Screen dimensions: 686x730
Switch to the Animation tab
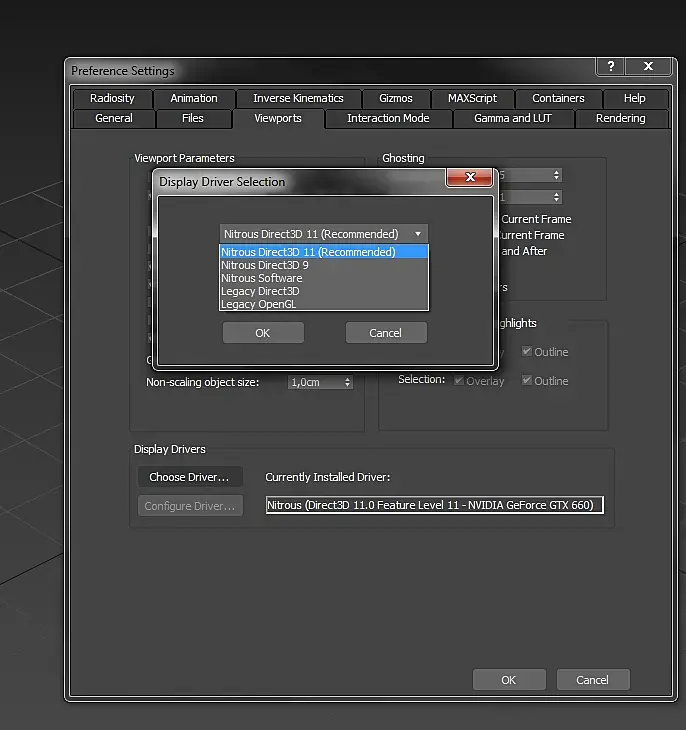coord(194,98)
